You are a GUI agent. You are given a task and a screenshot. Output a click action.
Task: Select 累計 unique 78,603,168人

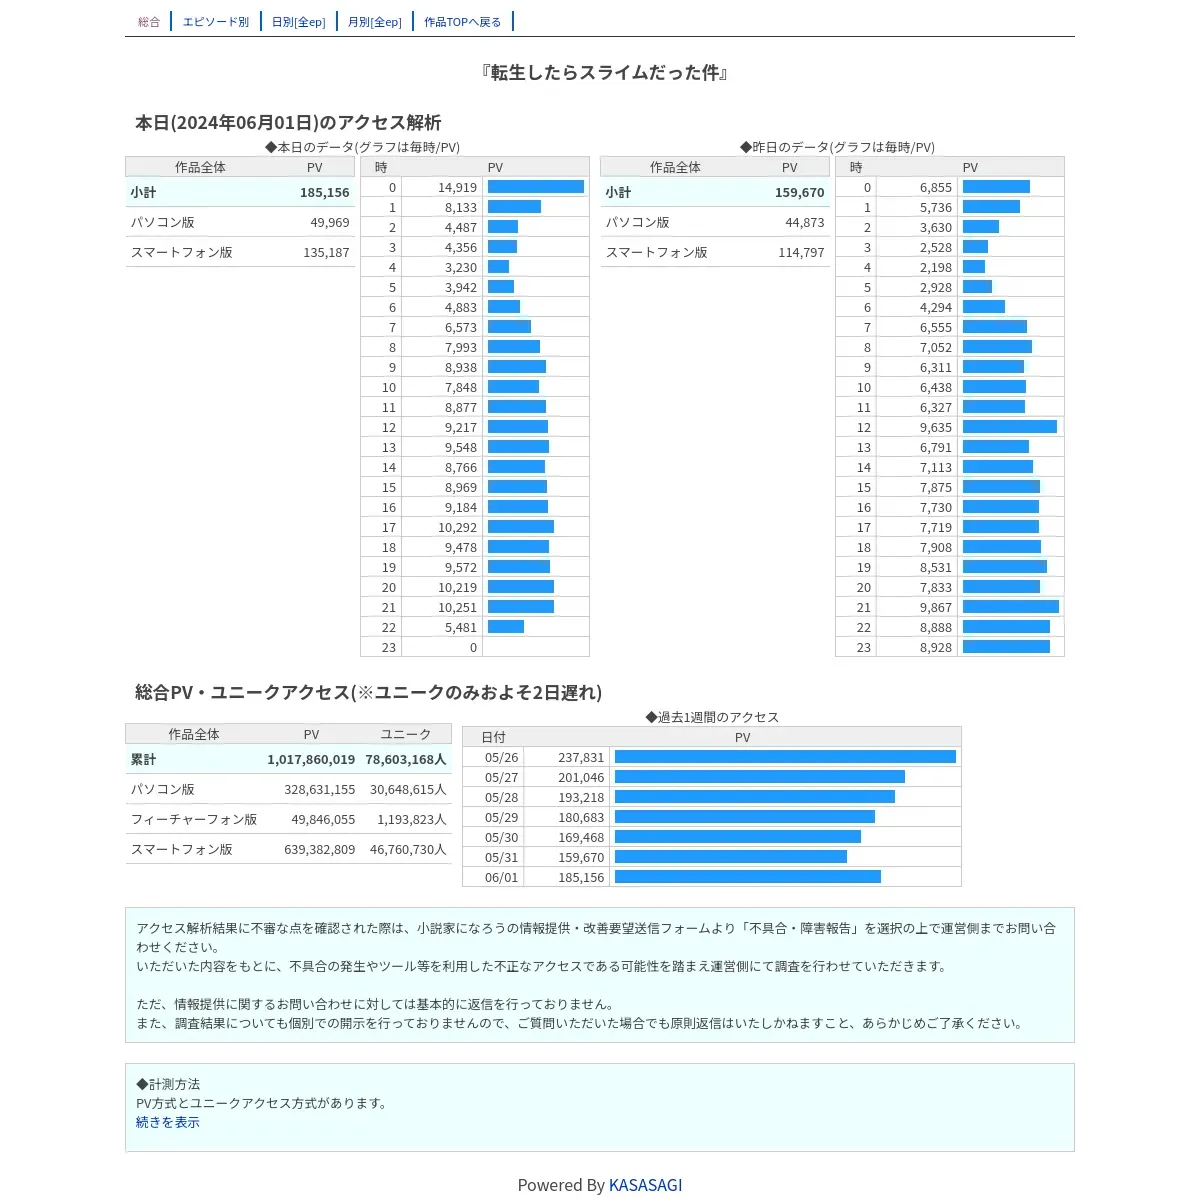pyautogui.click(x=406, y=759)
